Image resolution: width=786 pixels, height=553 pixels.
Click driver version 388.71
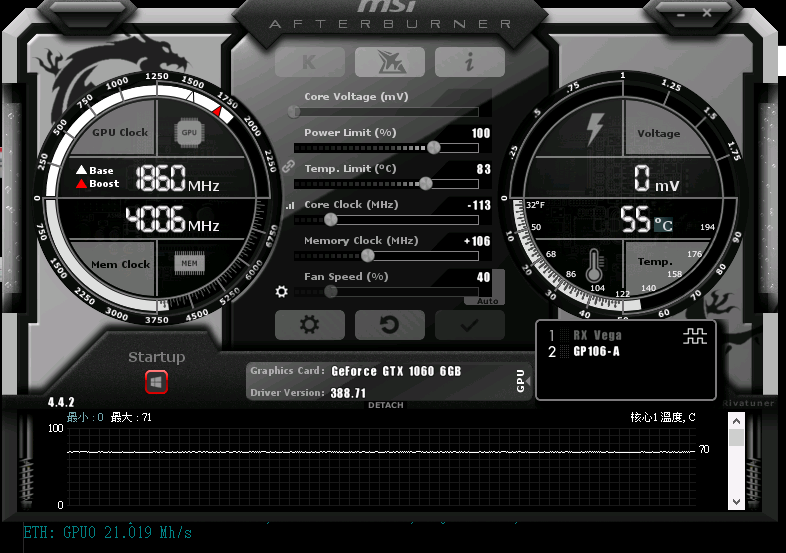[x=348, y=393]
